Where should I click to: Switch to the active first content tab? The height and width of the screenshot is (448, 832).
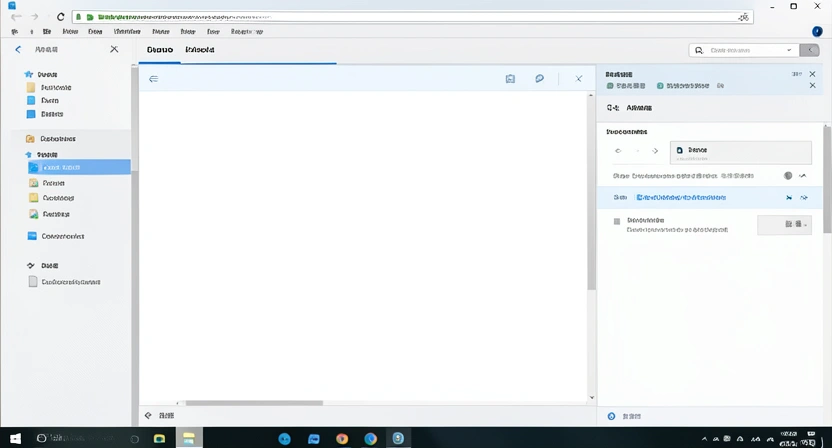point(160,50)
